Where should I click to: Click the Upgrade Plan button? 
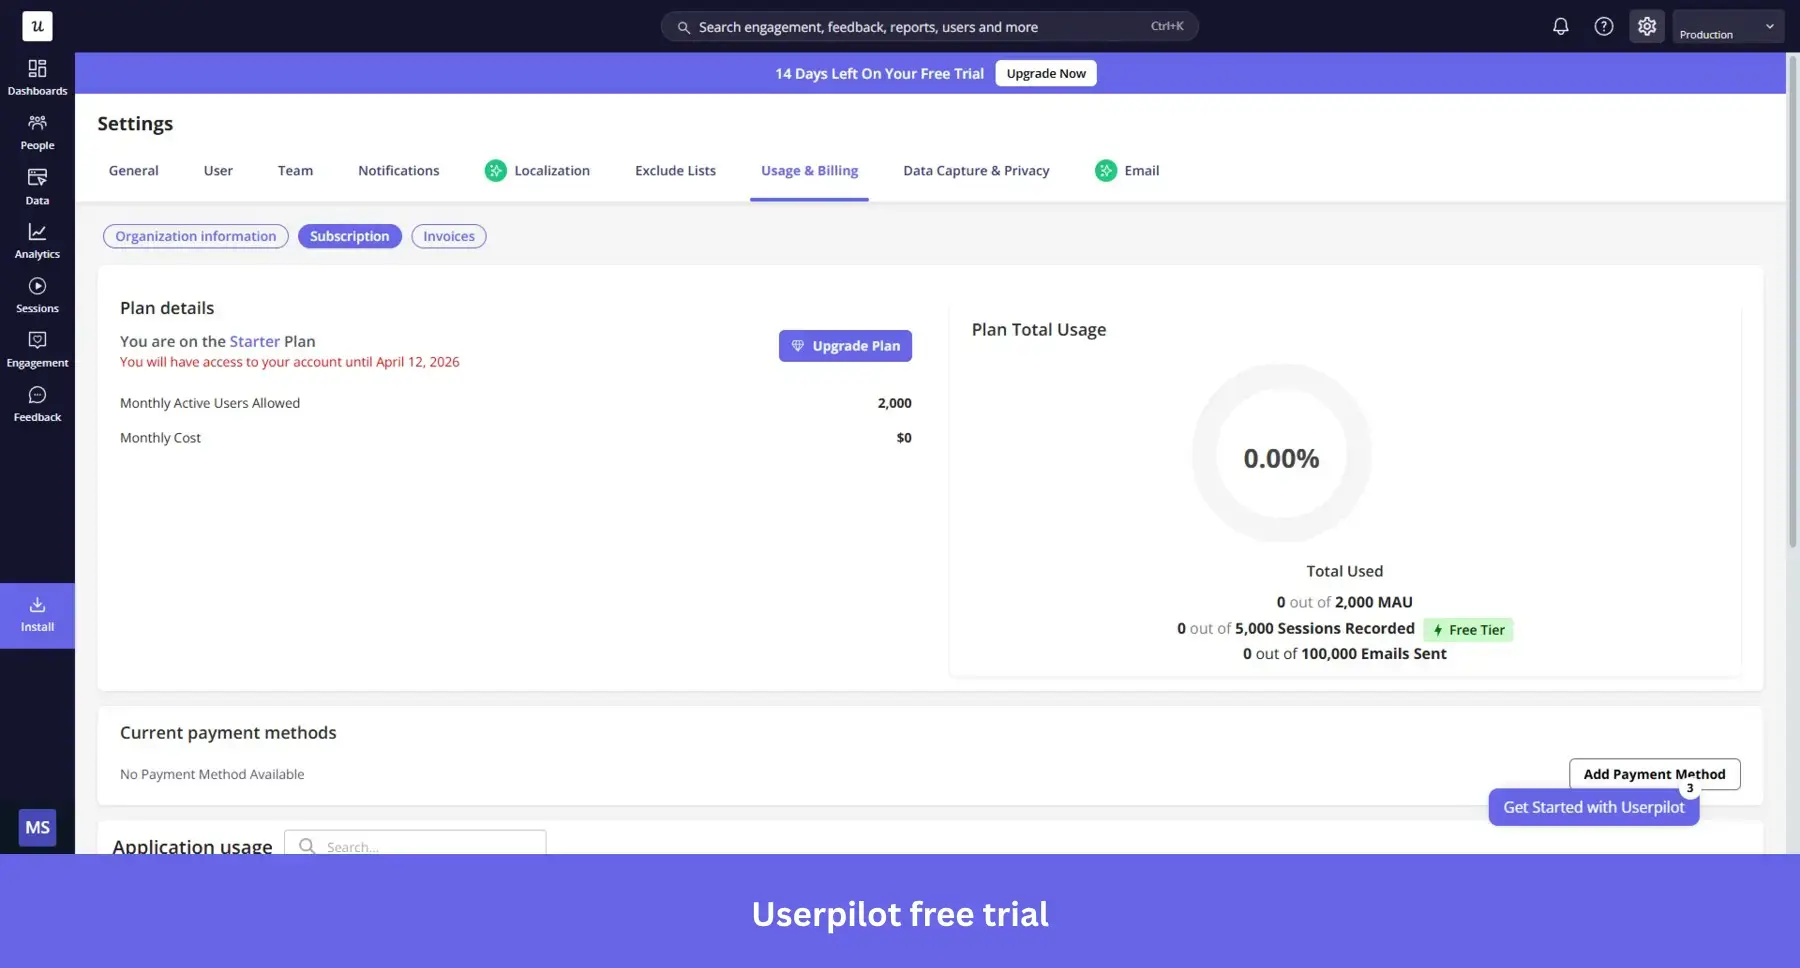click(844, 345)
